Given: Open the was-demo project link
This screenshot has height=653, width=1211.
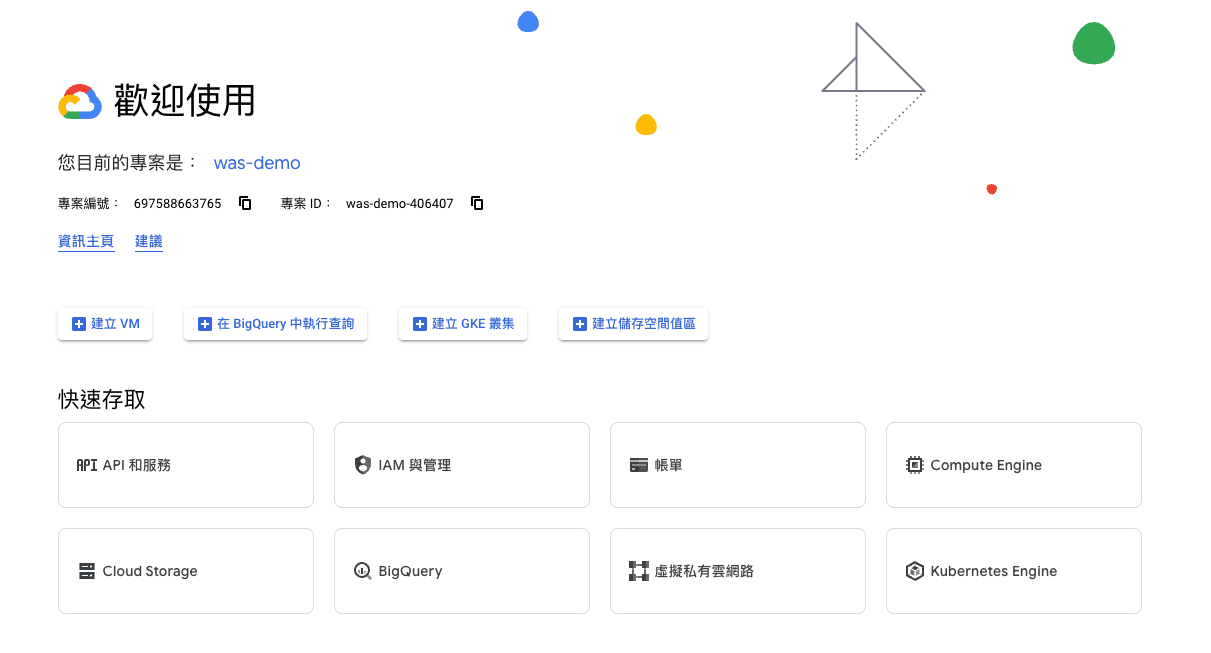Looking at the screenshot, I should (256, 163).
